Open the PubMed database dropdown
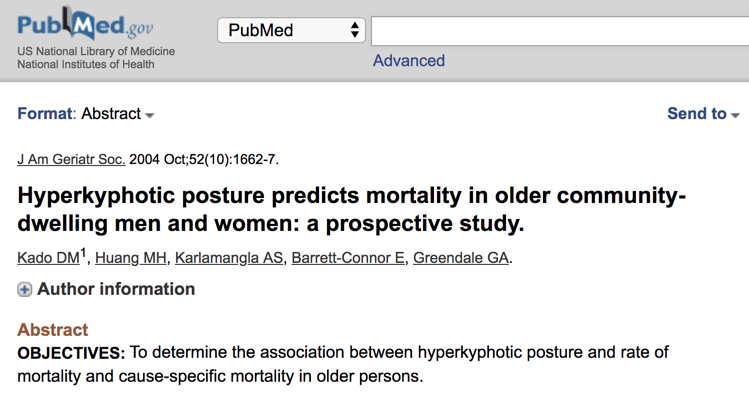 [291, 30]
